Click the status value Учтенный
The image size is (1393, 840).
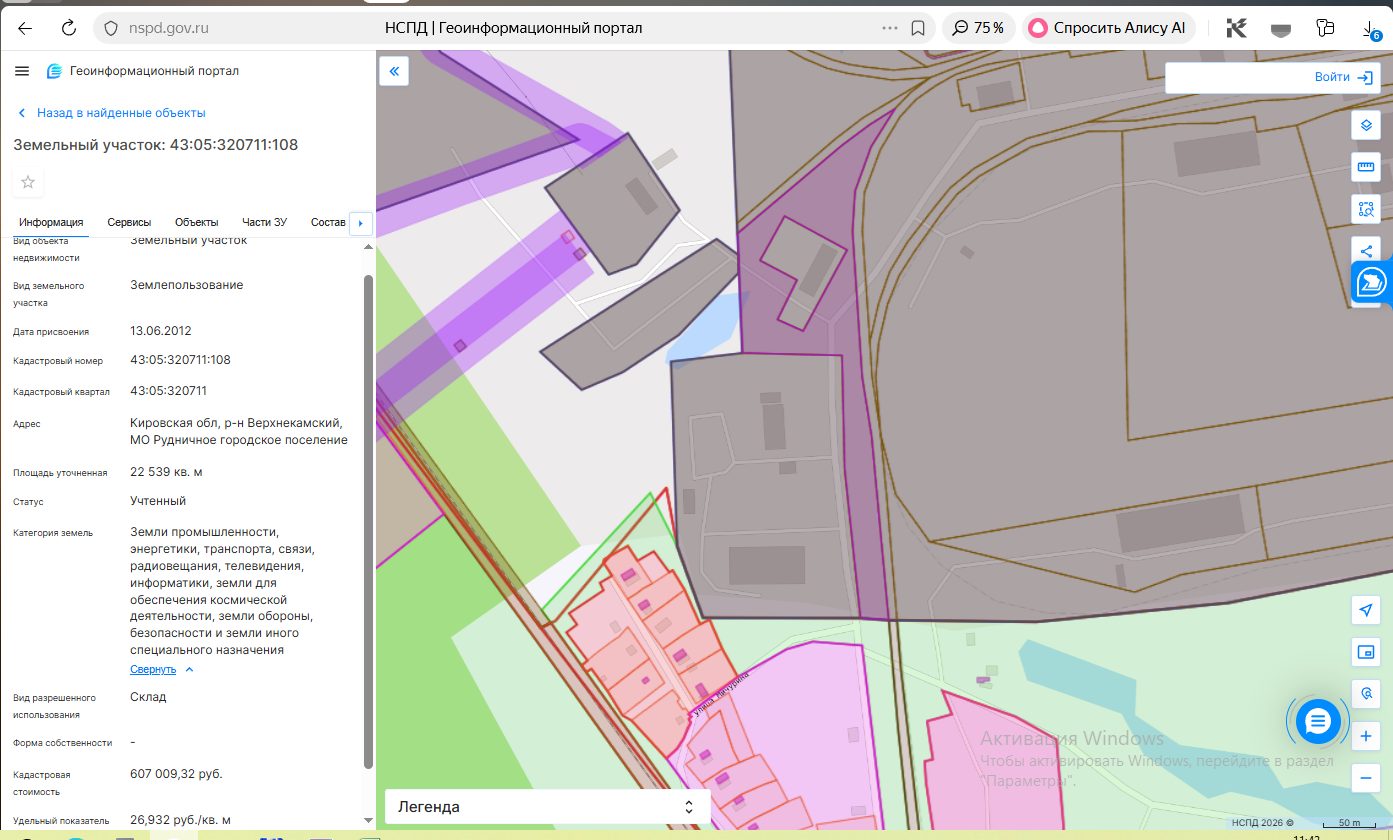158,501
